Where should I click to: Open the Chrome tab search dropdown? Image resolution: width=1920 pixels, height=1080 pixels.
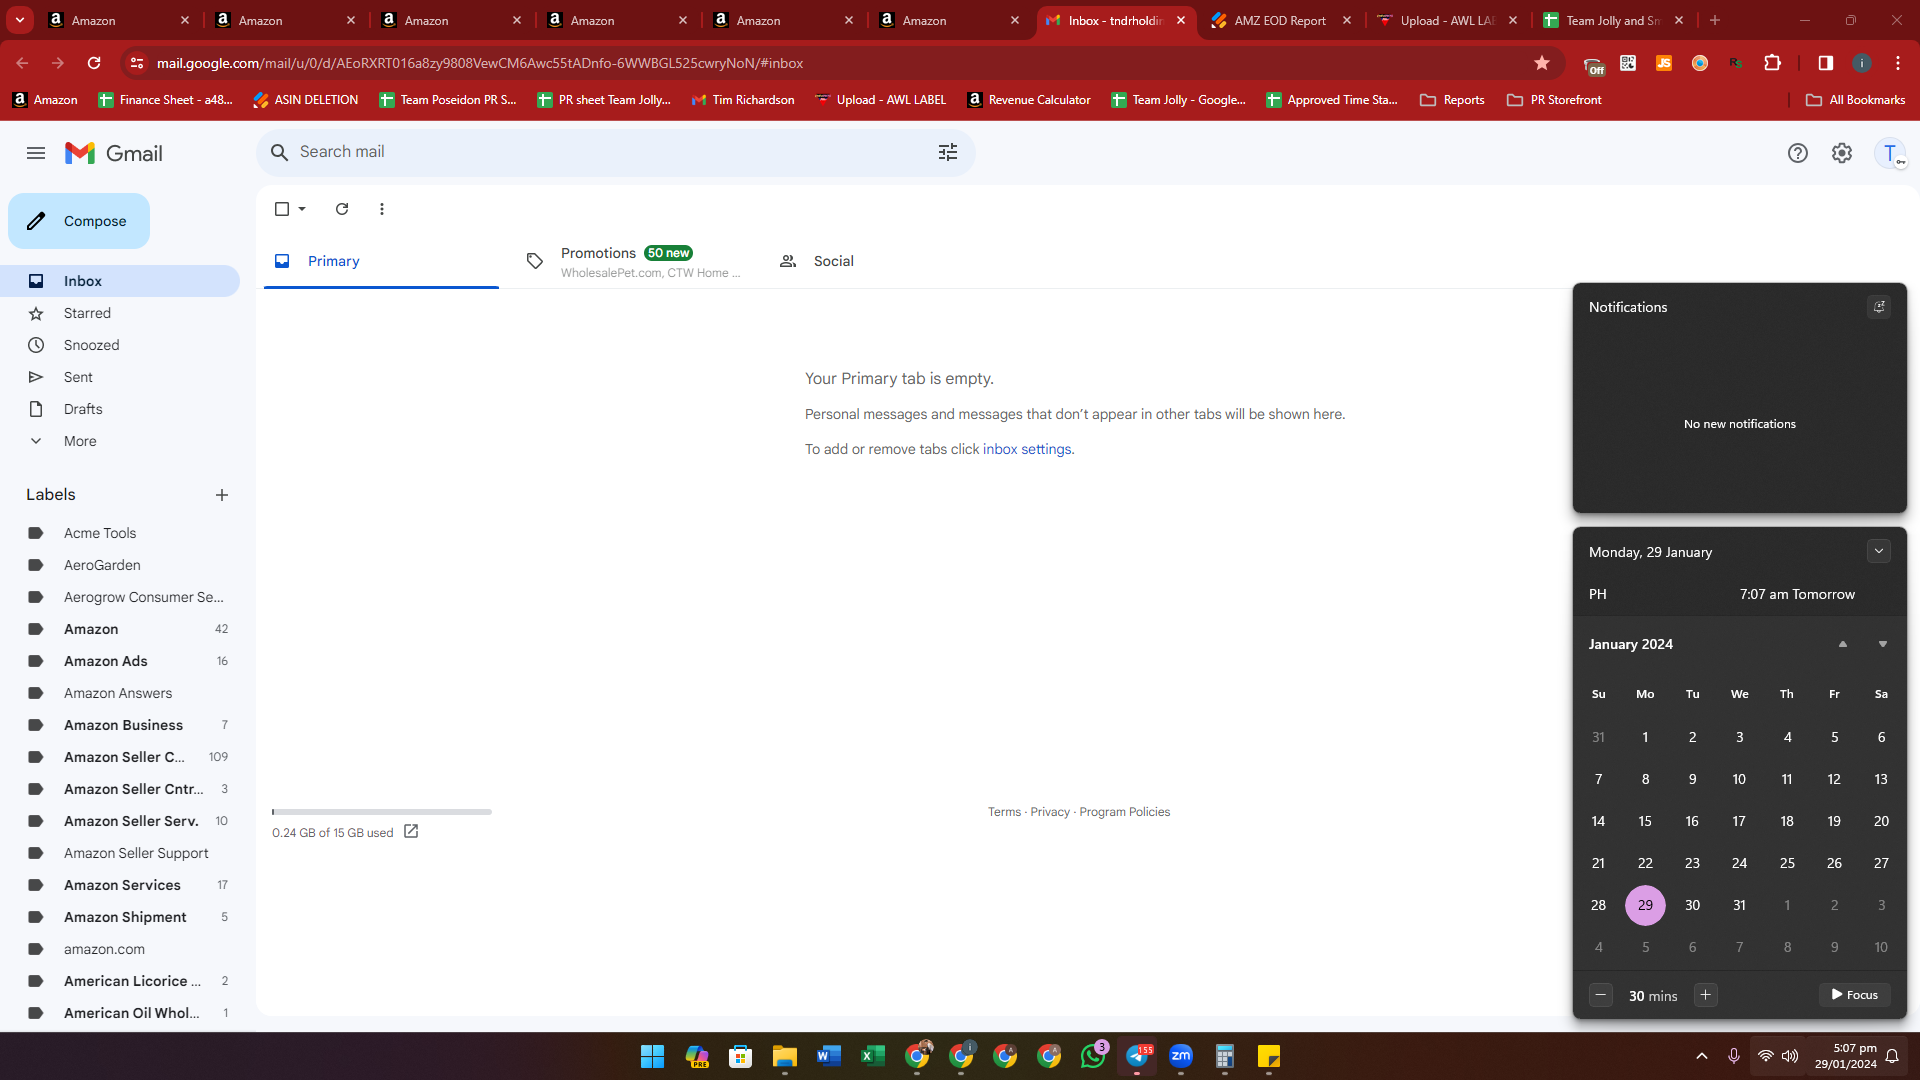pyautogui.click(x=20, y=20)
